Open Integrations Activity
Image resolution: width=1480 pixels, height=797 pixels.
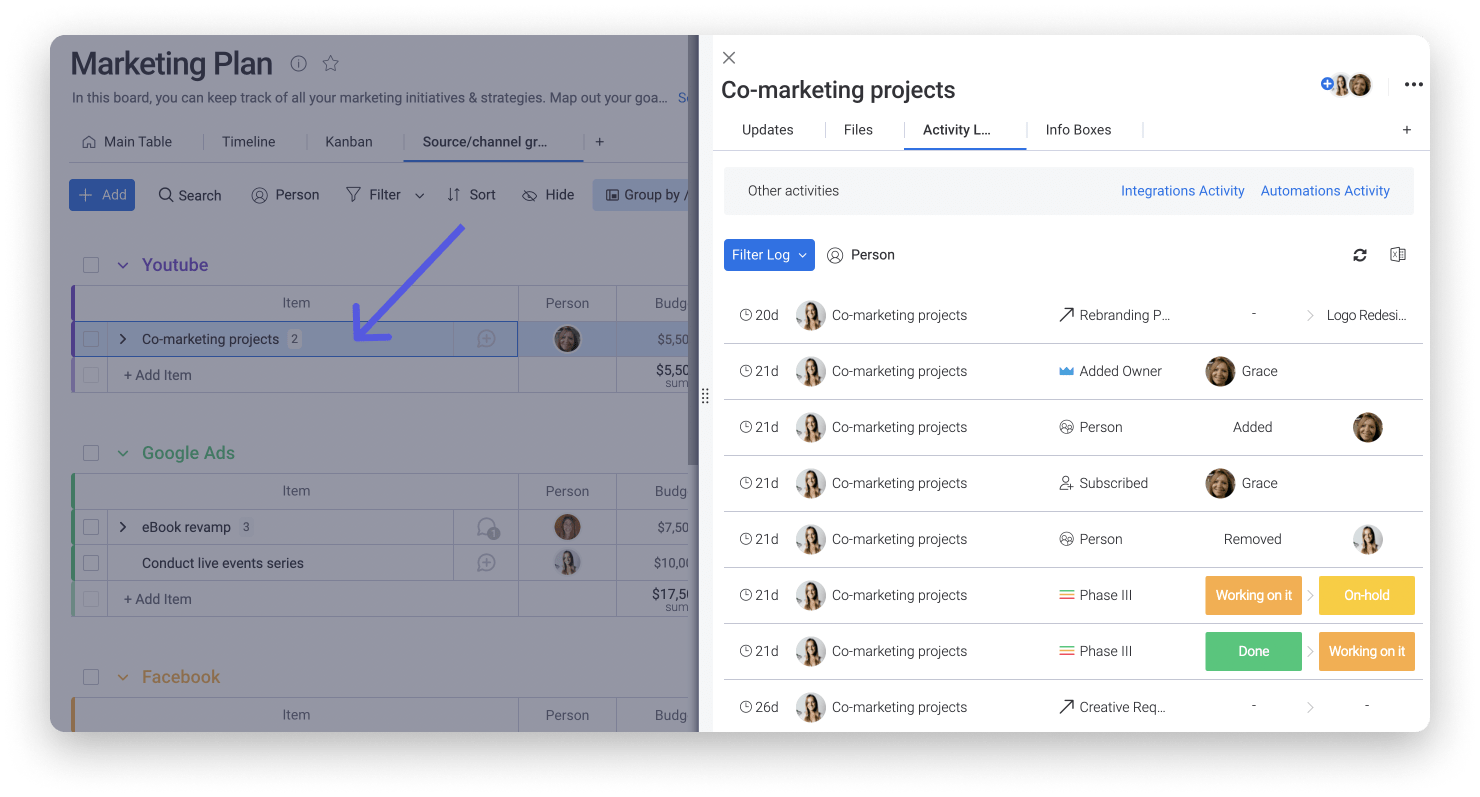[x=1182, y=190]
